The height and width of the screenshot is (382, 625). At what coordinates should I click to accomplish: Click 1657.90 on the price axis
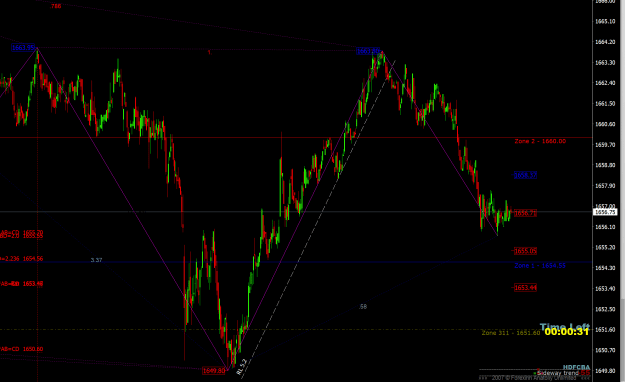pyautogui.click(x=605, y=186)
